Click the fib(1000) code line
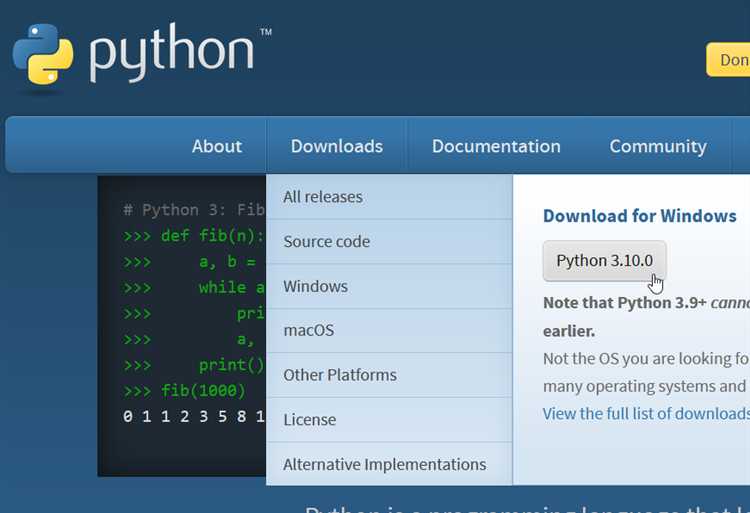Screen dimensions: 750x513 184,391
